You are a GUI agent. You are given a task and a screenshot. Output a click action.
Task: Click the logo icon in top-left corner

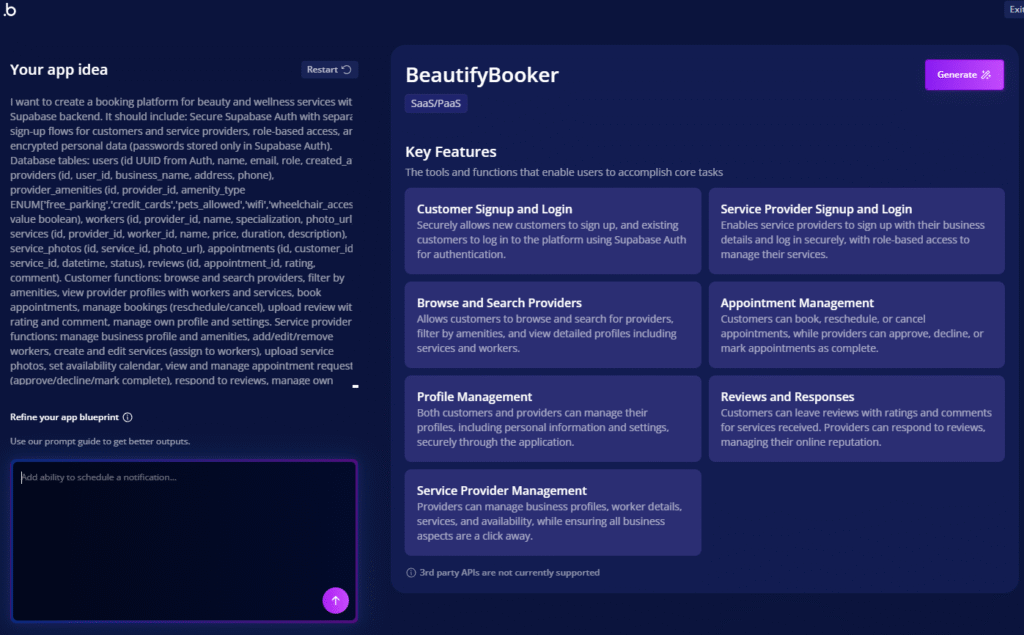pyautogui.click(x=9, y=10)
